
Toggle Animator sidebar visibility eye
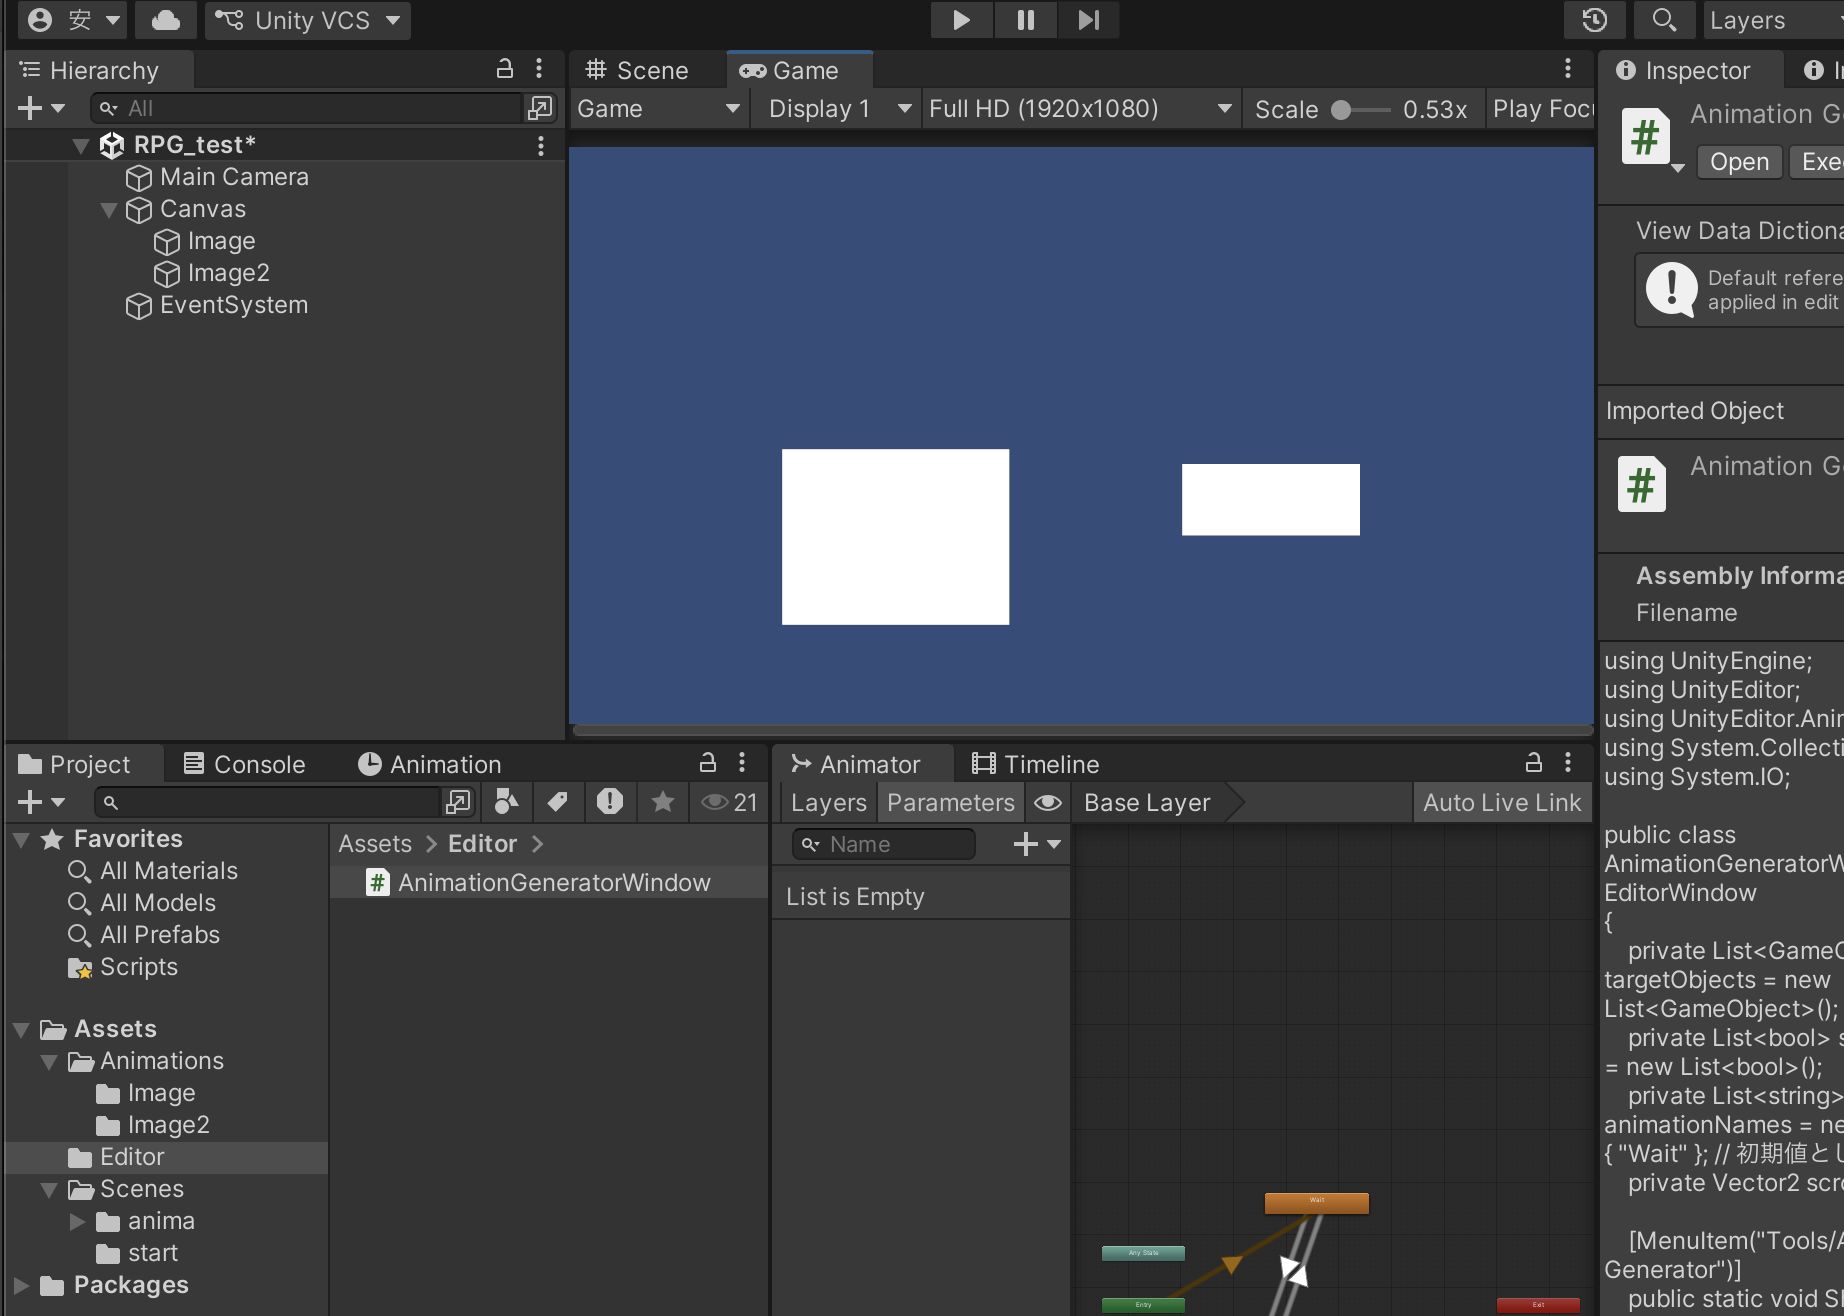click(x=1047, y=803)
